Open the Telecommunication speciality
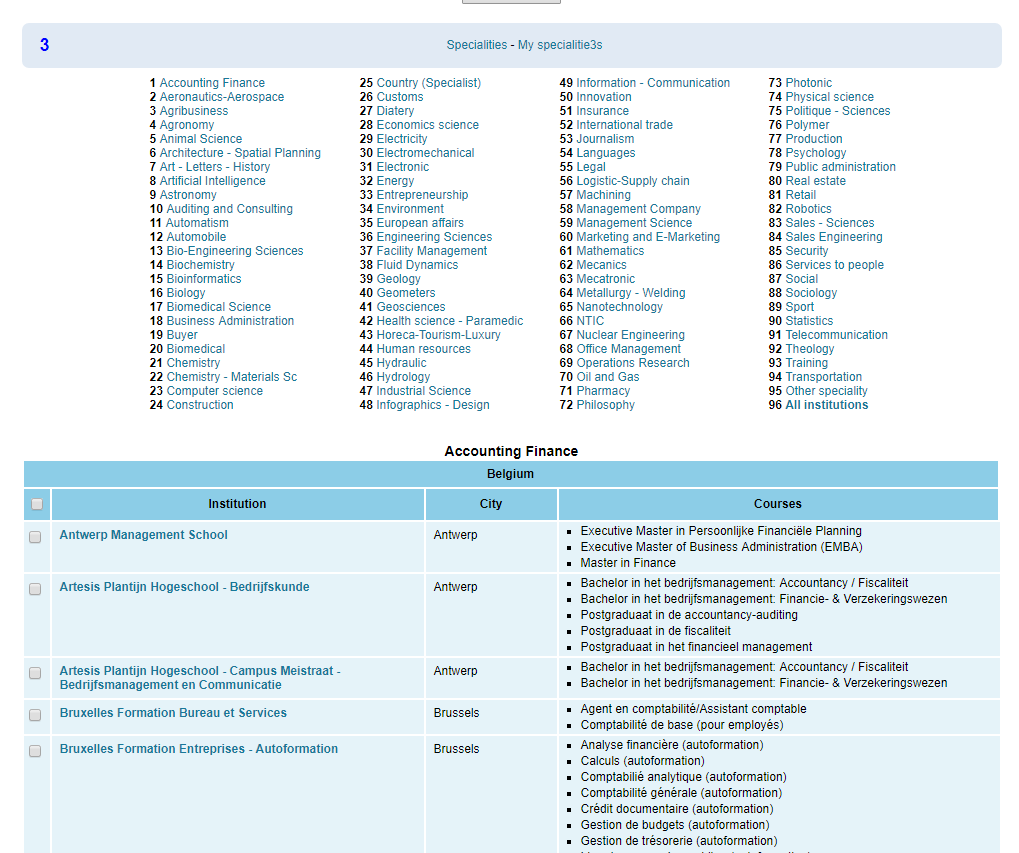Viewport: 1019px width, 853px height. [x=836, y=335]
